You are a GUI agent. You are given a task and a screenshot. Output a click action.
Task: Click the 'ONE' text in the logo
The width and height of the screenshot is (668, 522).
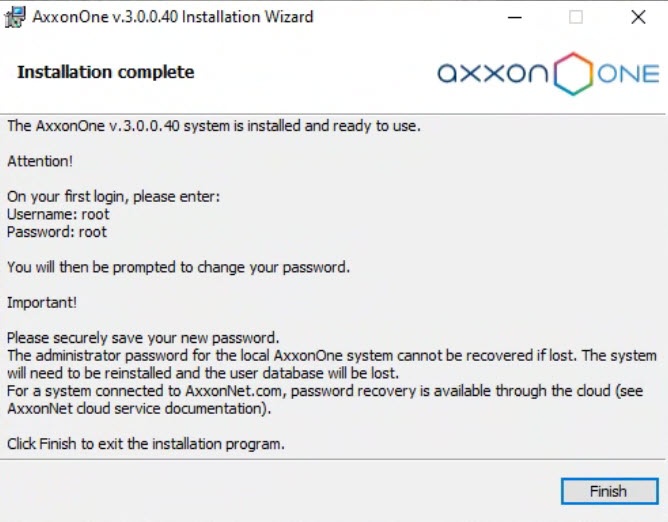coord(628,75)
